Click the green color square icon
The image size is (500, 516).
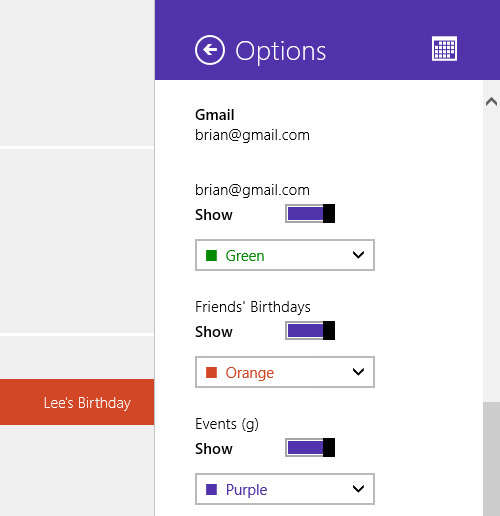click(211, 256)
